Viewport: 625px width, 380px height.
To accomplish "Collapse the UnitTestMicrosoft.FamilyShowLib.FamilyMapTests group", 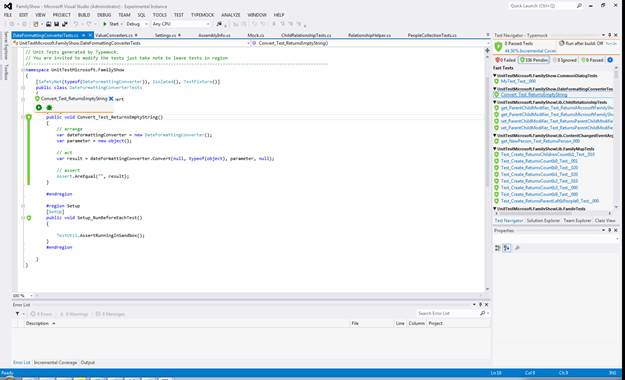I will [495, 149].
